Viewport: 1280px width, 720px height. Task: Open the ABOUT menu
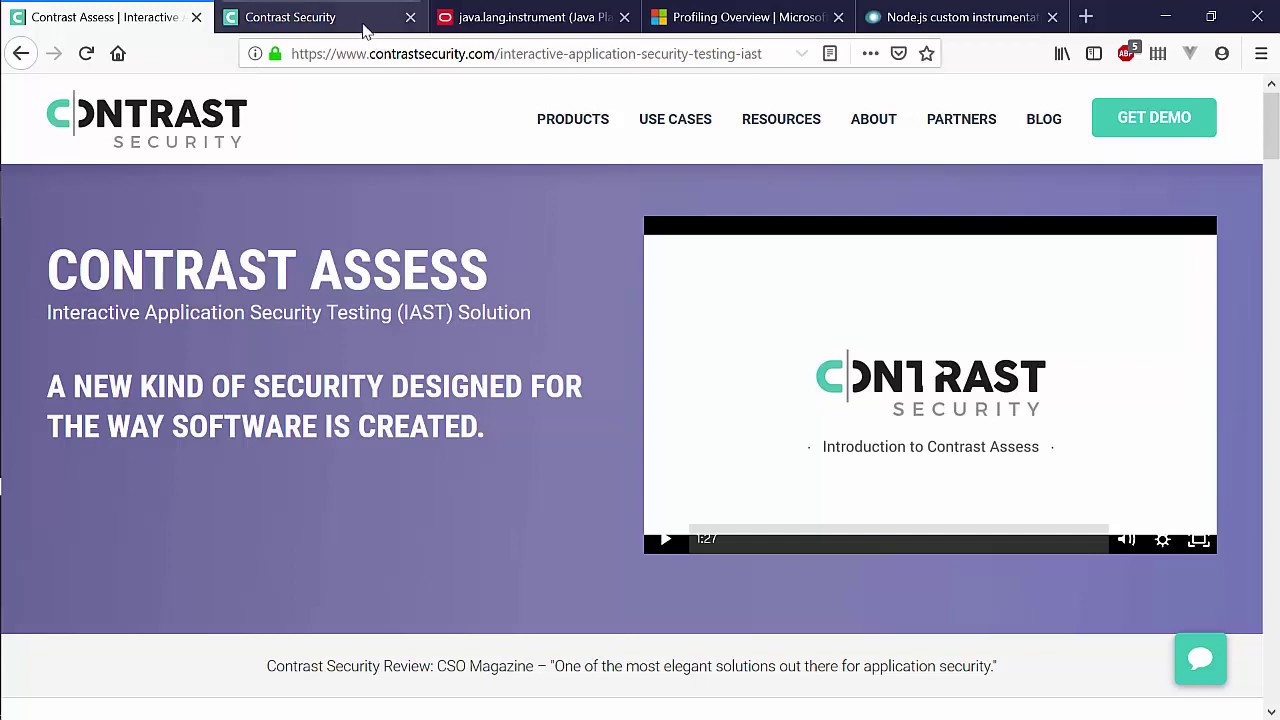pos(873,119)
